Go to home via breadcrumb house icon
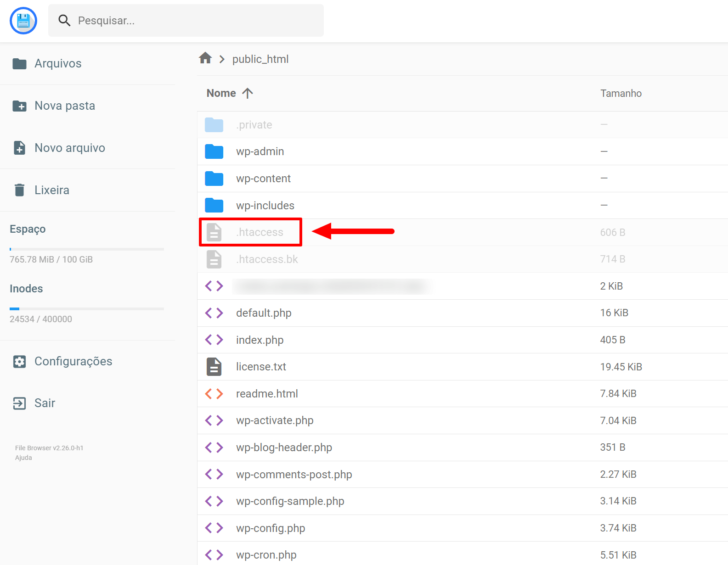 pos(205,58)
